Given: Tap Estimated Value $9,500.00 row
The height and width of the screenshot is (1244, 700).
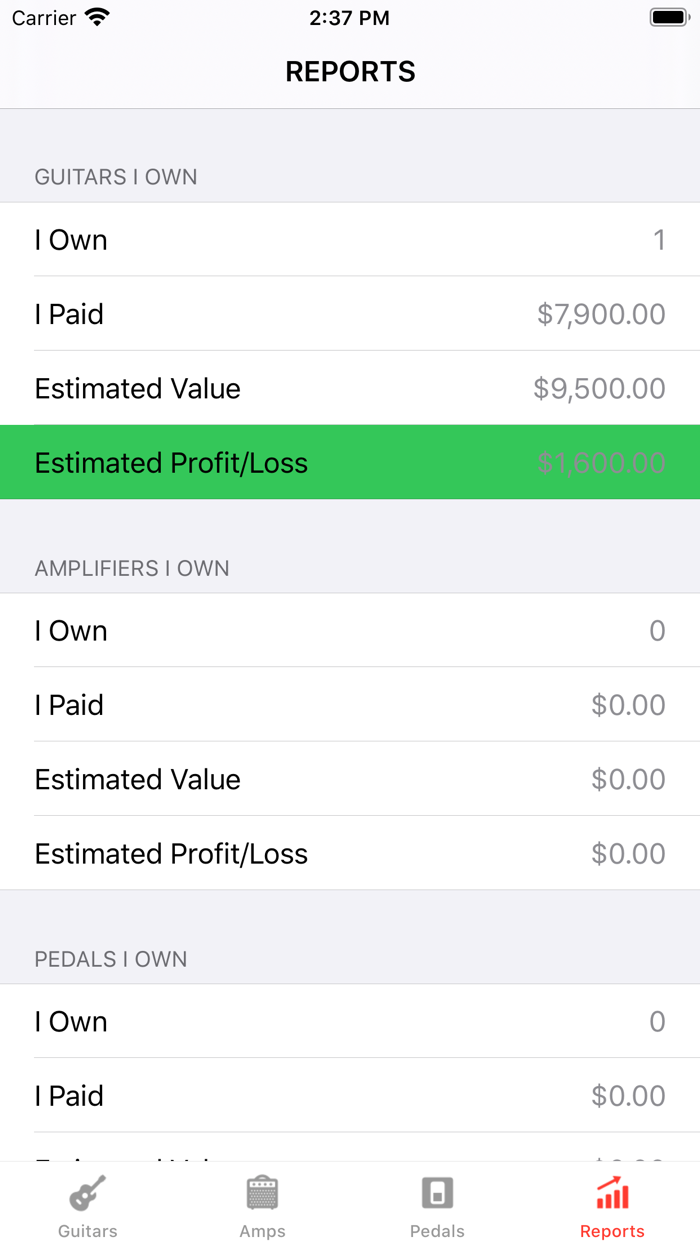Looking at the screenshot, I should tap(350, 388).
